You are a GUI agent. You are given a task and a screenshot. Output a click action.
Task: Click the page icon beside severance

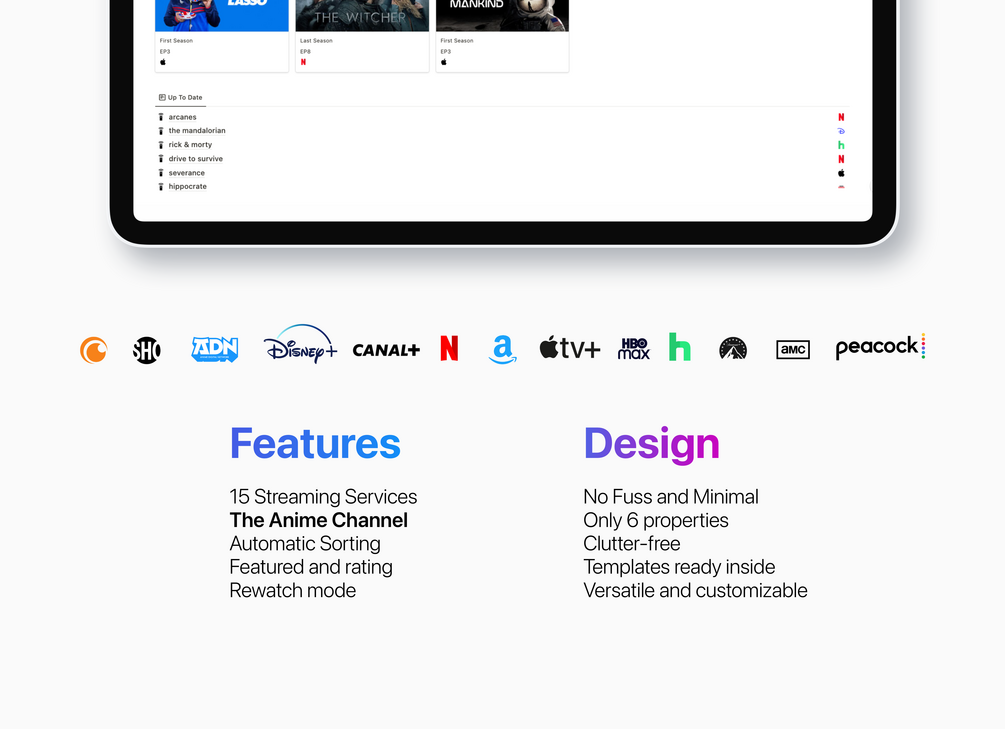tap(161, 173)
